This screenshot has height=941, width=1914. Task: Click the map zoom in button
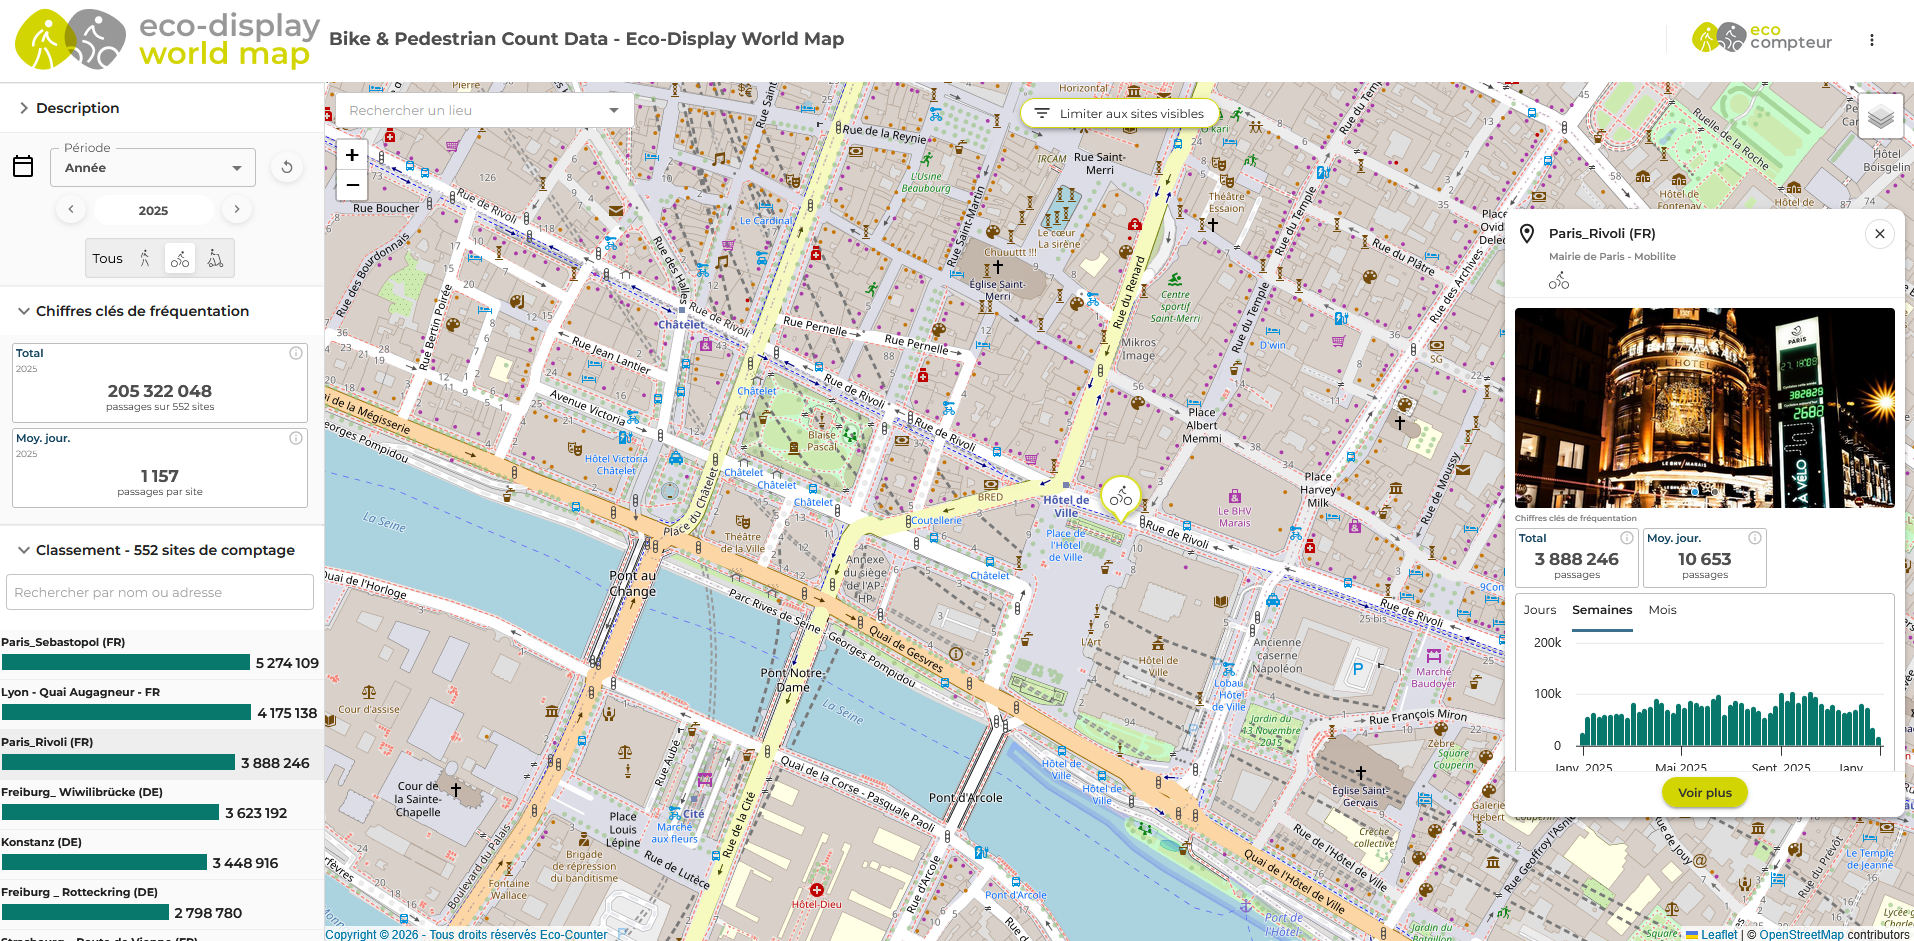[x=352, y=155]
